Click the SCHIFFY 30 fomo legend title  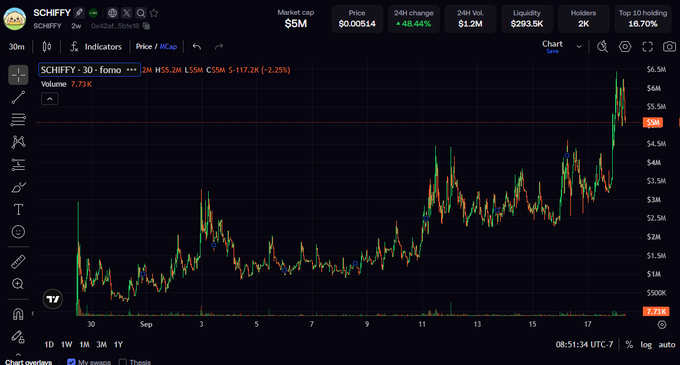pos(81,70)
